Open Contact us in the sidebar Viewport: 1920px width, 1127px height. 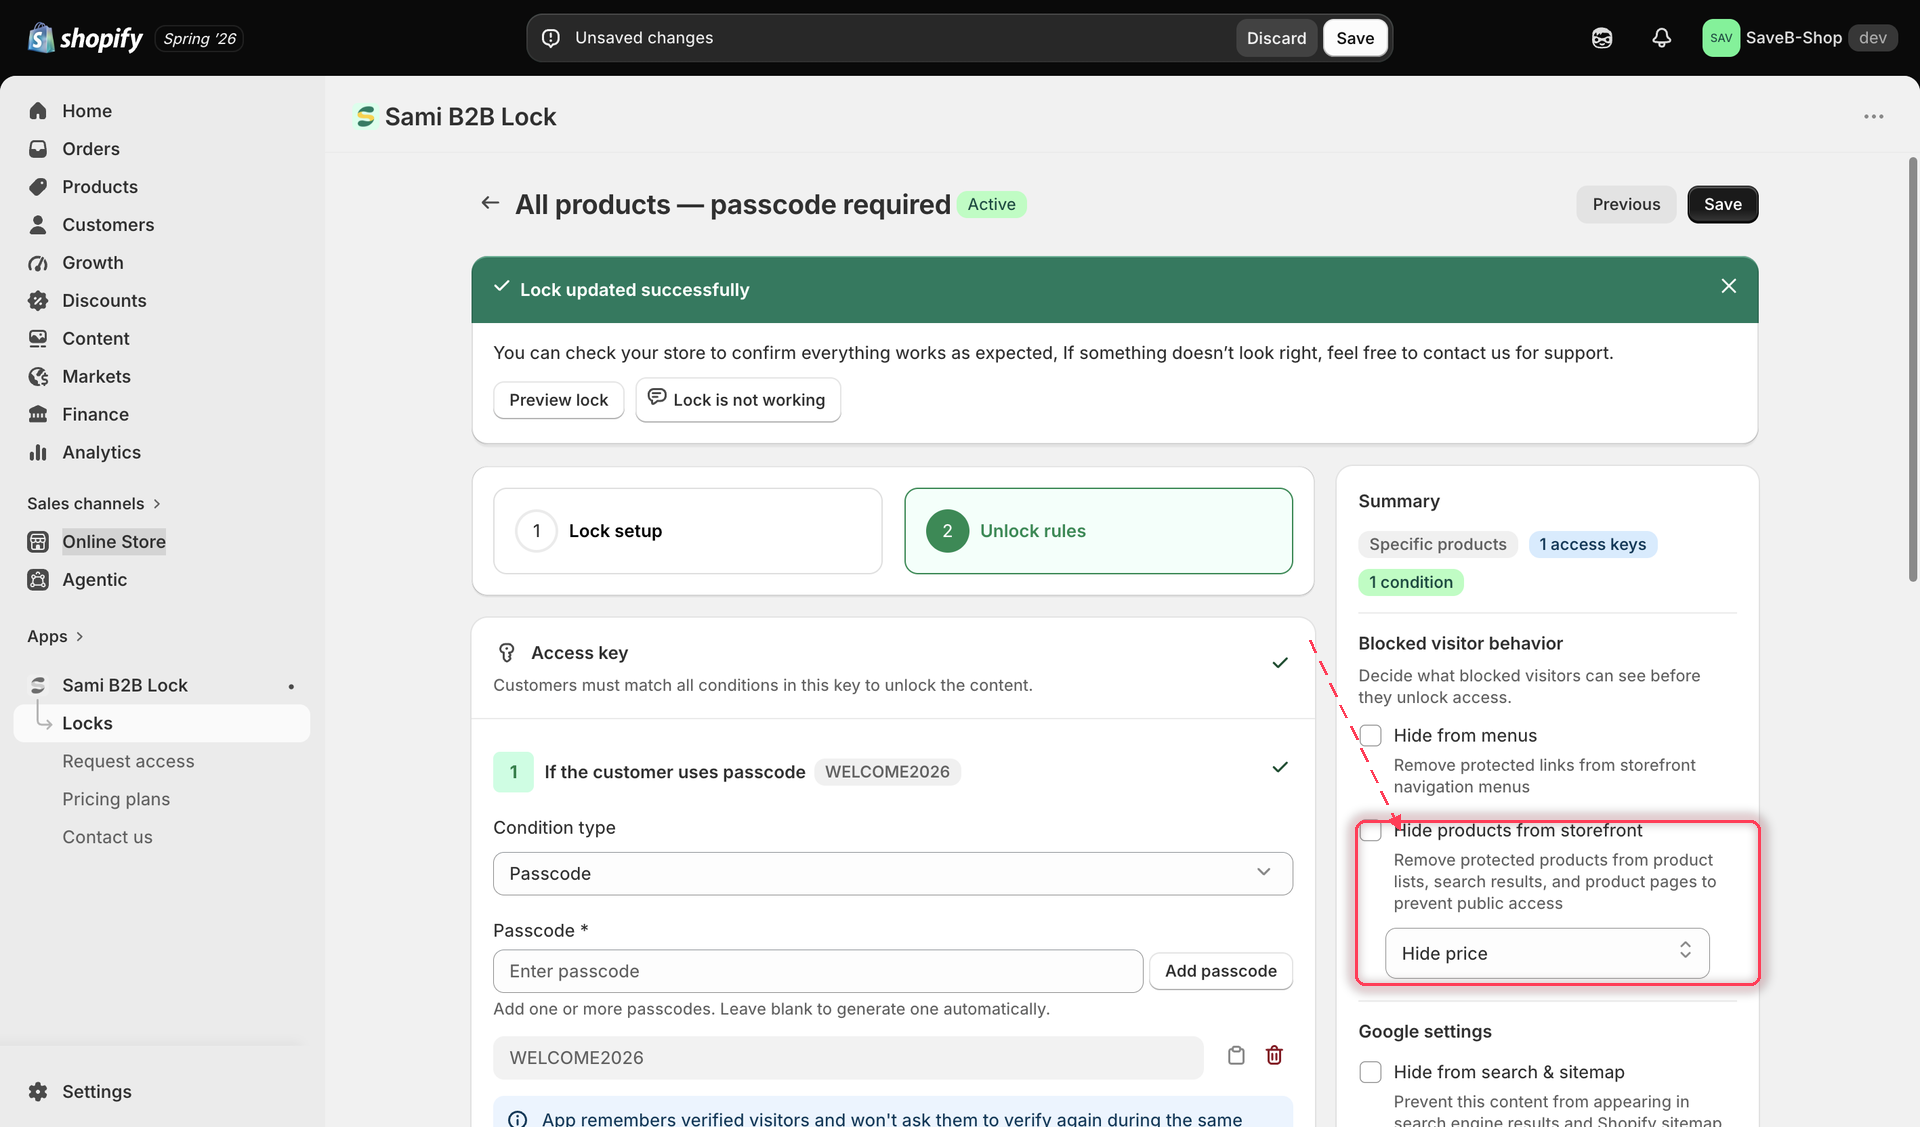[107, 837]
